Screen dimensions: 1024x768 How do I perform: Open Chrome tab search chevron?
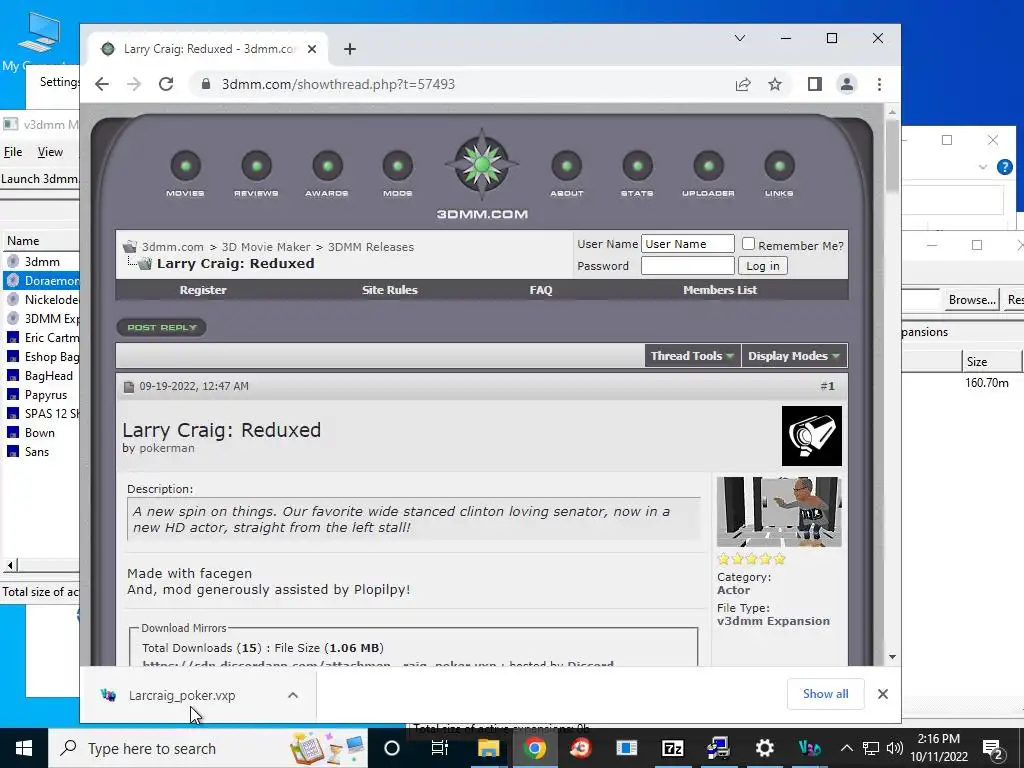[x=740, y=38]
